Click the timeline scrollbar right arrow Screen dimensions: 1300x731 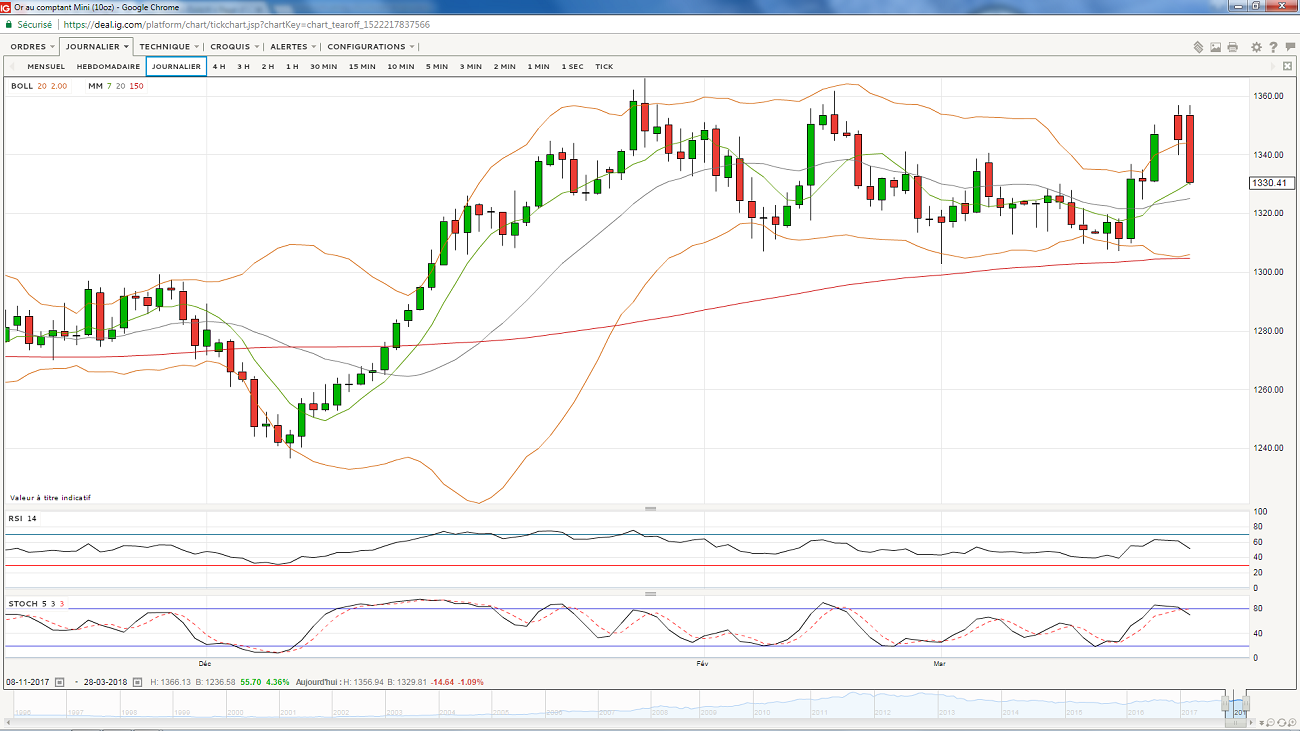(x=1251, y=723)
